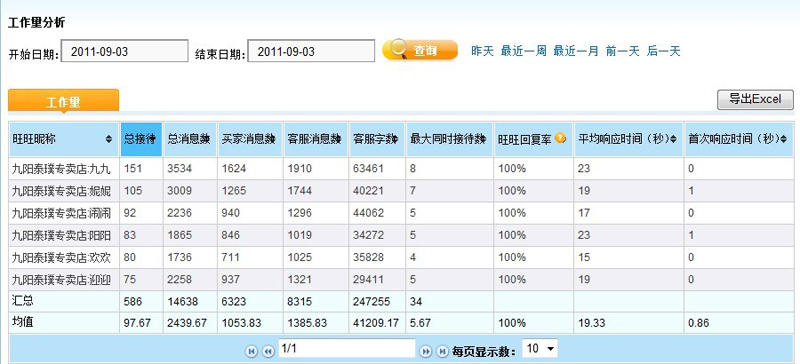Click the 昨天 link
The width and height of the screenshot is (800, 364).
coord(482,51)
